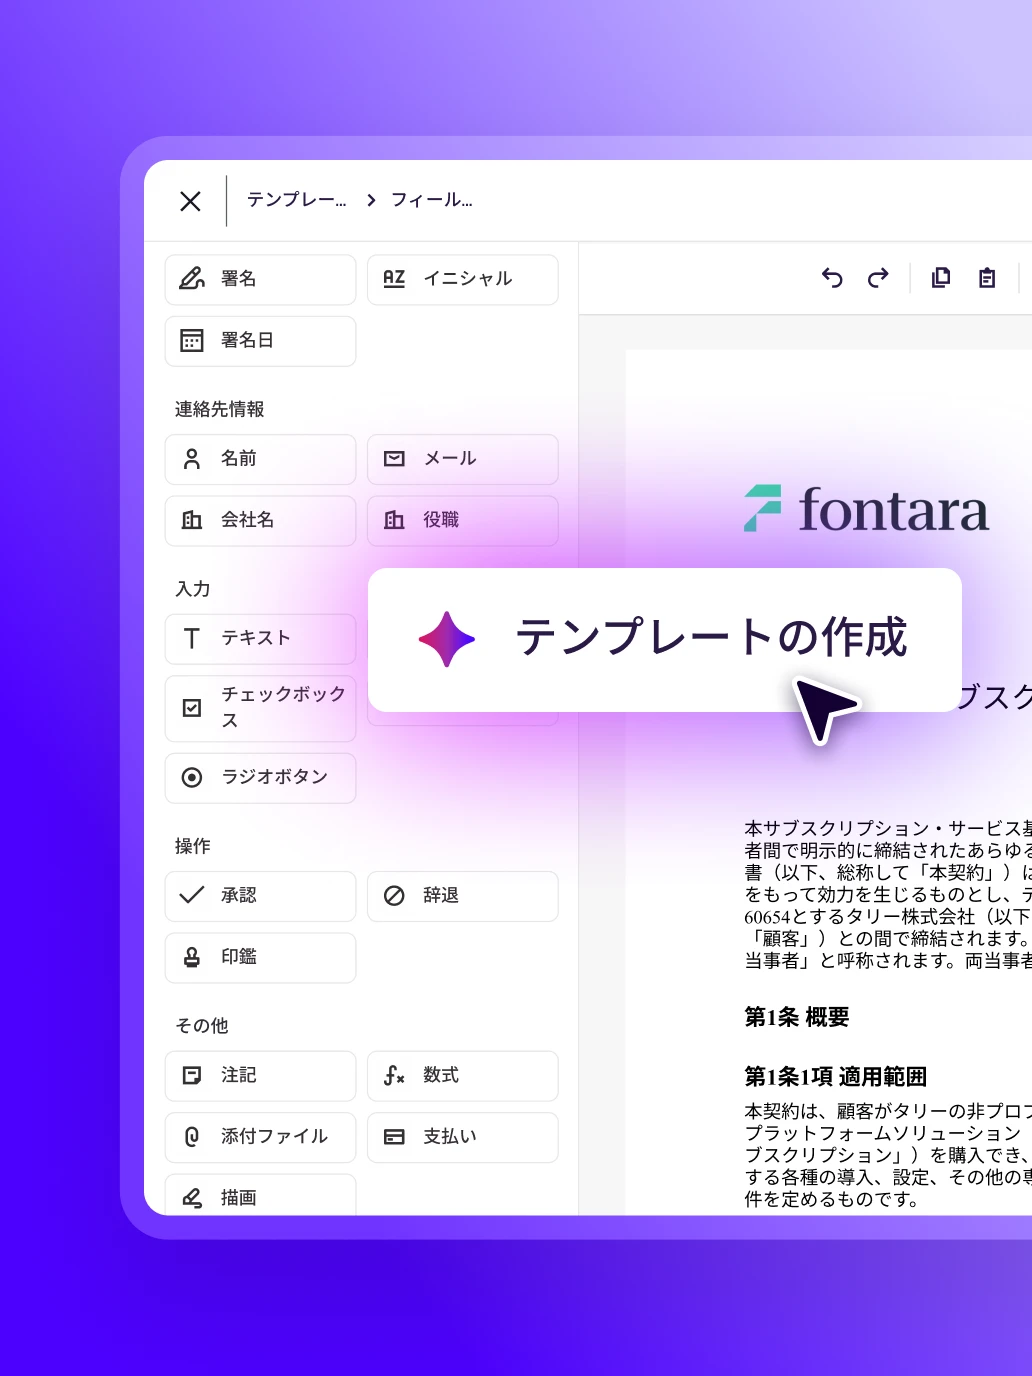Add a 注記 note field
This screenshot has height=1376, width=1032.
pos(260,1076)
